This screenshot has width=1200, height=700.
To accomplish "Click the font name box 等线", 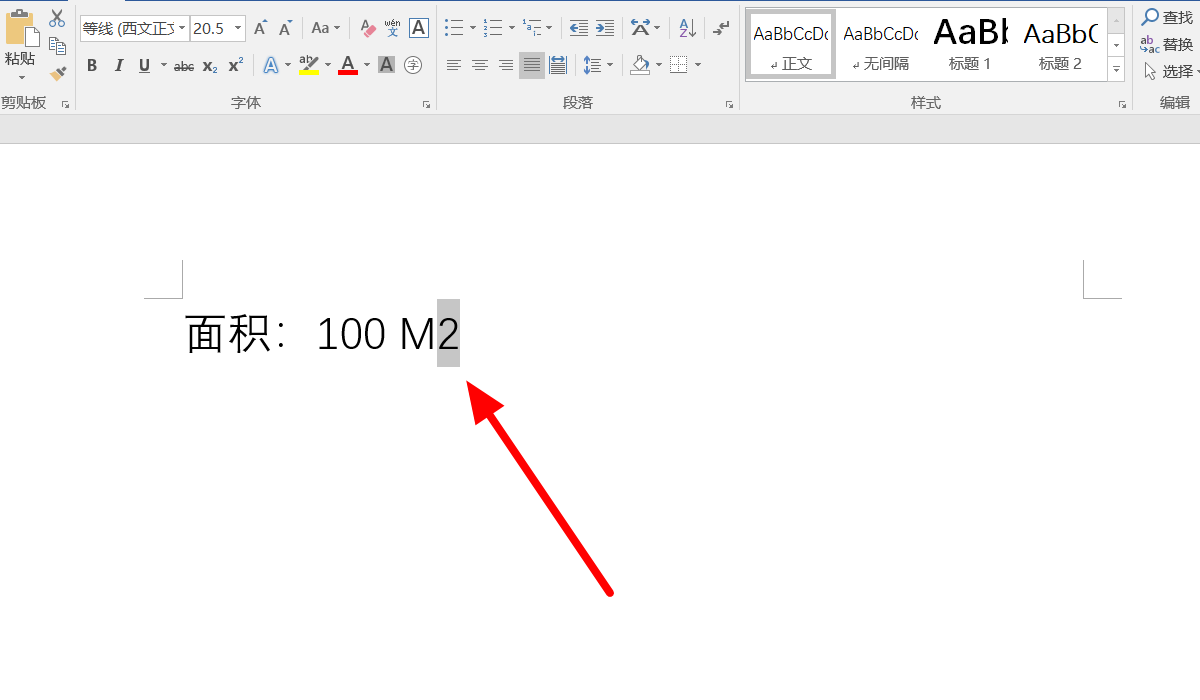I will tap(128, 28).
